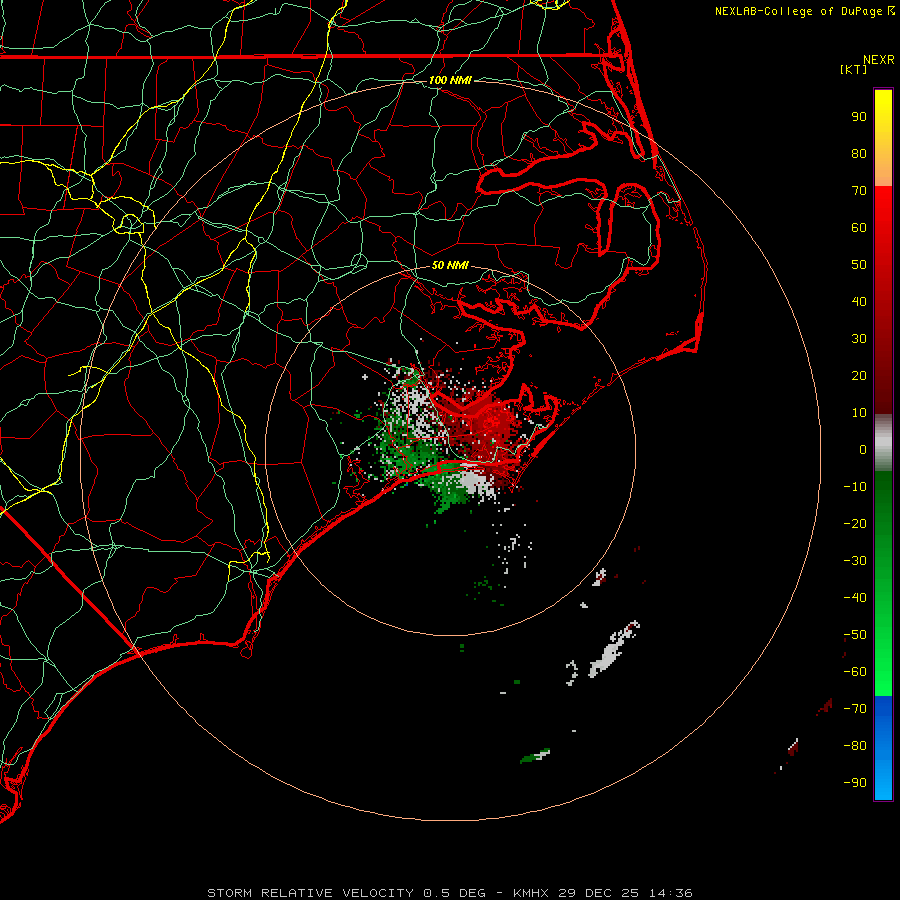Click the 30 value on velocity scale

859,339
